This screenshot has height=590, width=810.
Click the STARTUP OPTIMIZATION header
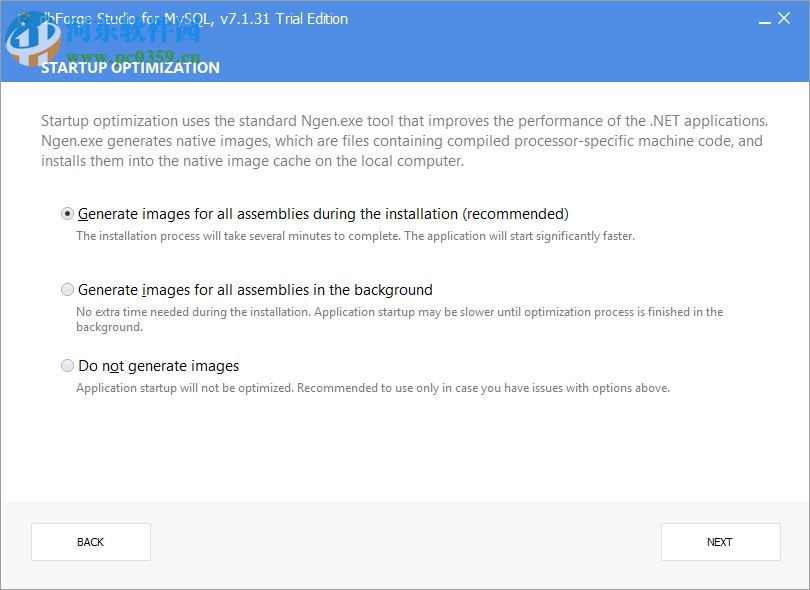click(x=130, y=68)
